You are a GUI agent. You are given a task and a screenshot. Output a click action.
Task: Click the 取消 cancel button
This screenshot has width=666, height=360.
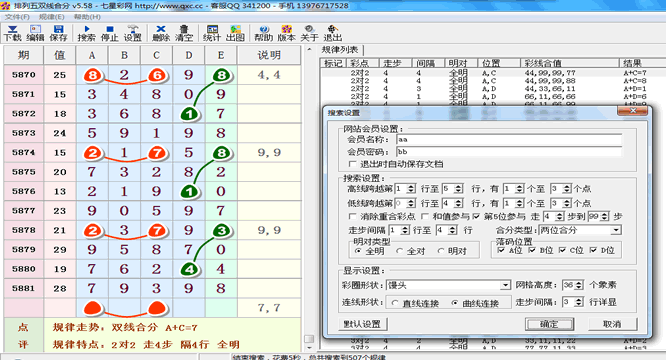click(x=612, y=324)
